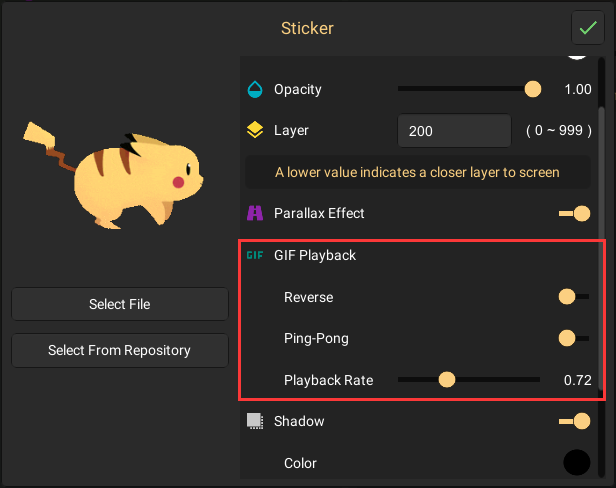The image size is (616, 488).
Task: Click the Opacity value 1.00
Action: [x=577, y=89]
